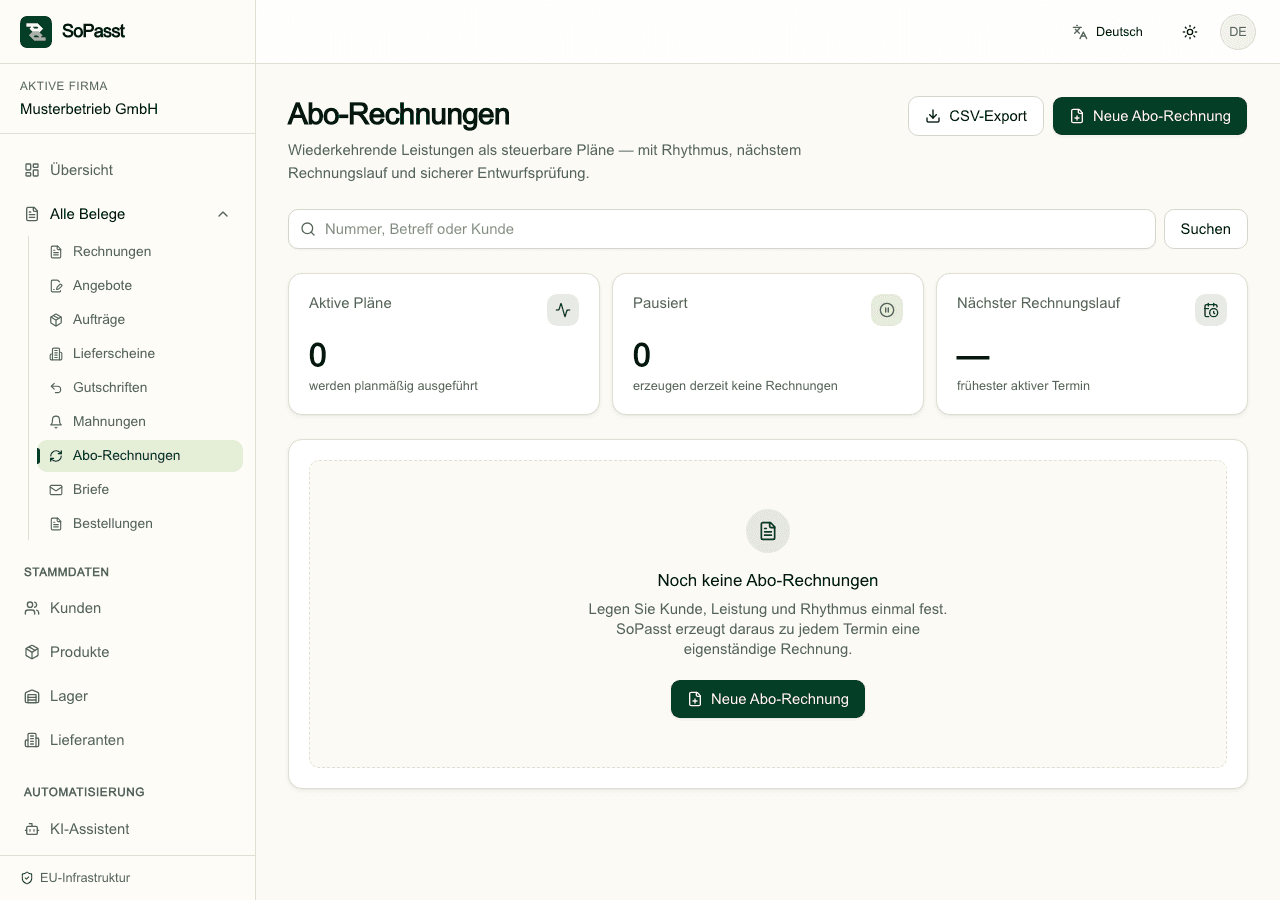Click the KI-Assistent robot icon
This screenshot has width=1280, height=900.
coord(32,829)
